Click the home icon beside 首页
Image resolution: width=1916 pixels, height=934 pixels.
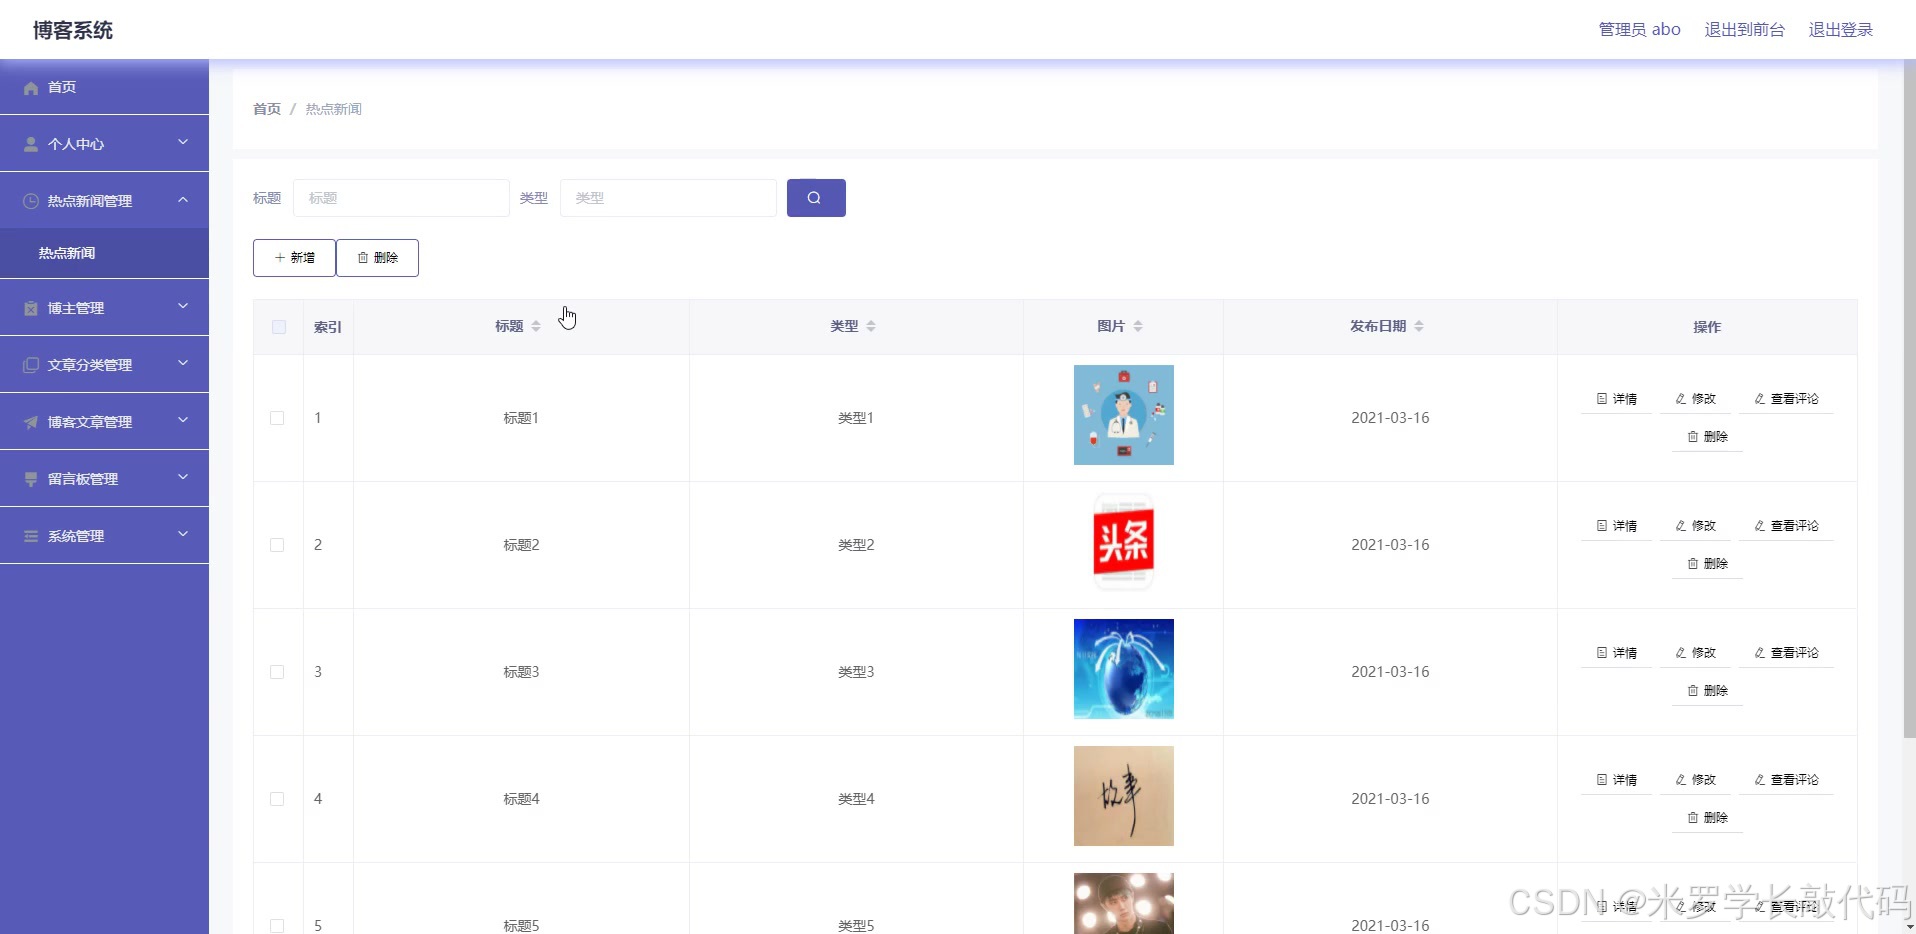31,88
